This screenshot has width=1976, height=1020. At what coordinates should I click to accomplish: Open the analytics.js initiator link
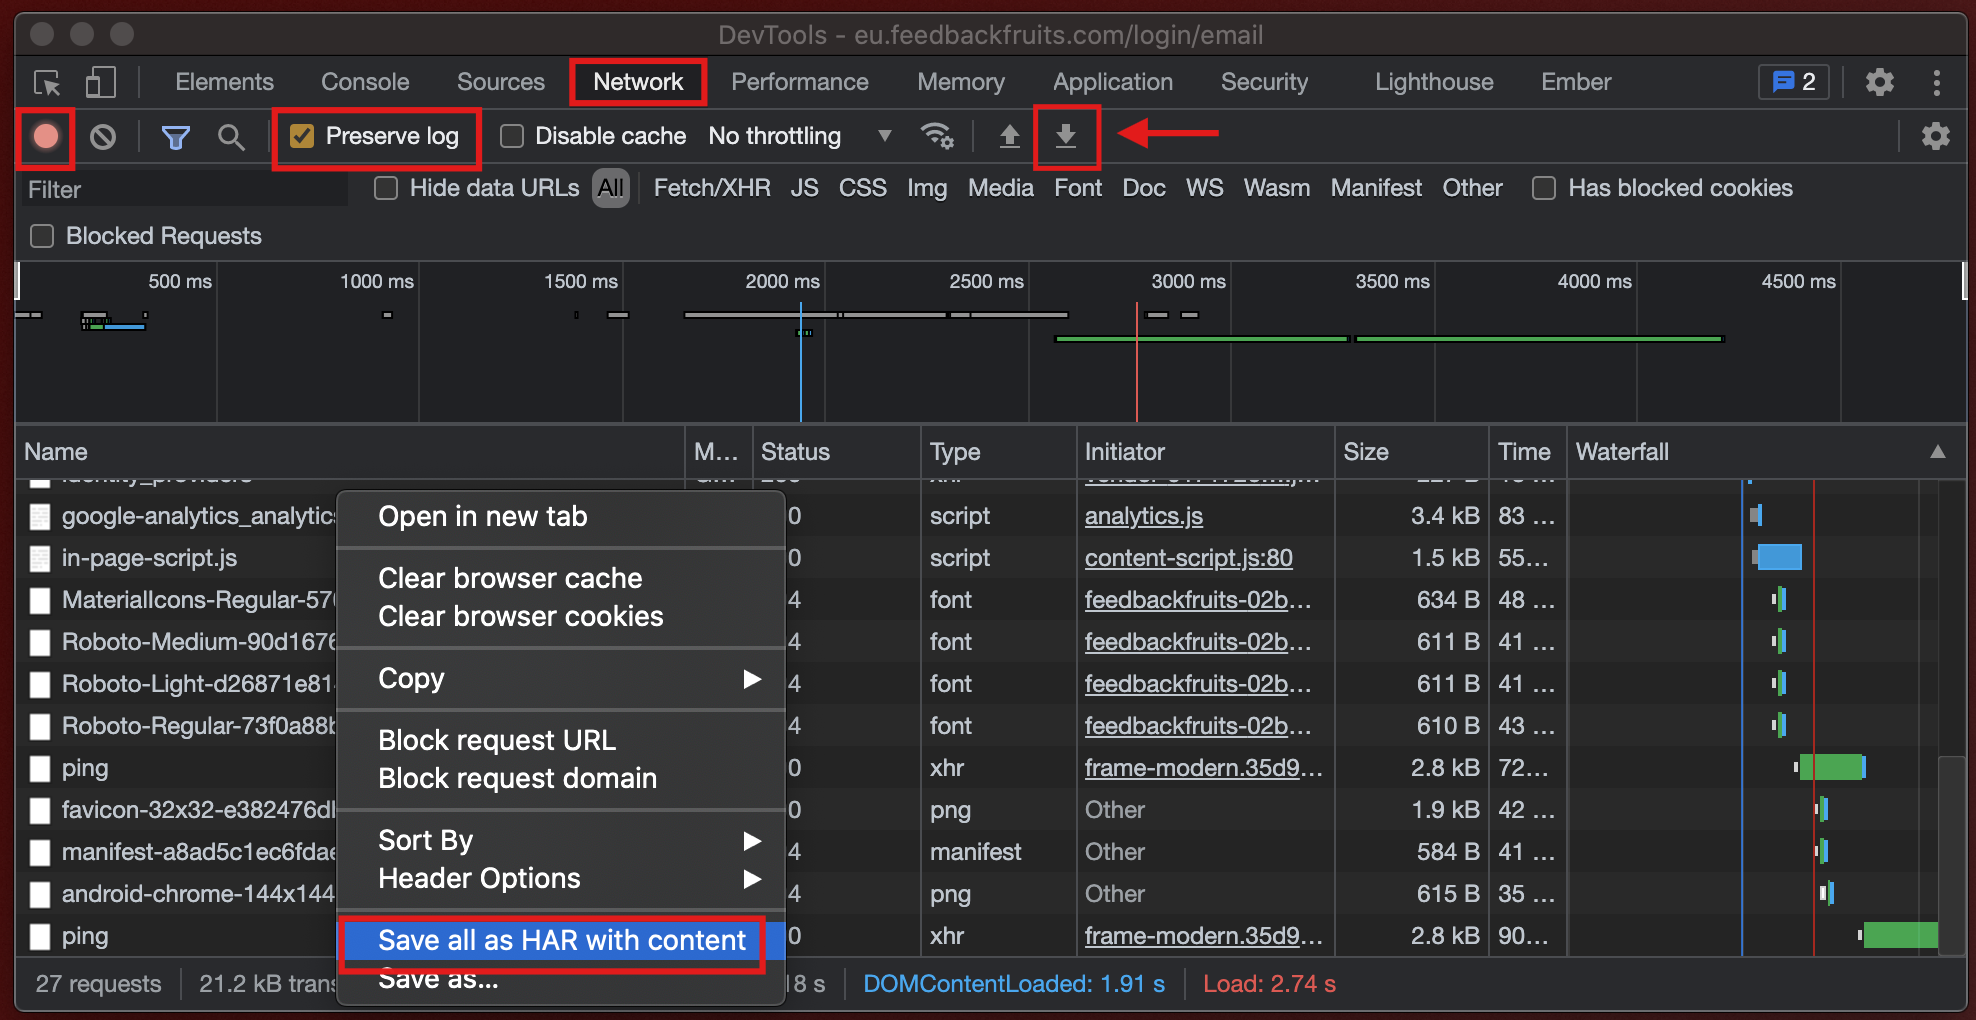click(x=1143, y=516)
